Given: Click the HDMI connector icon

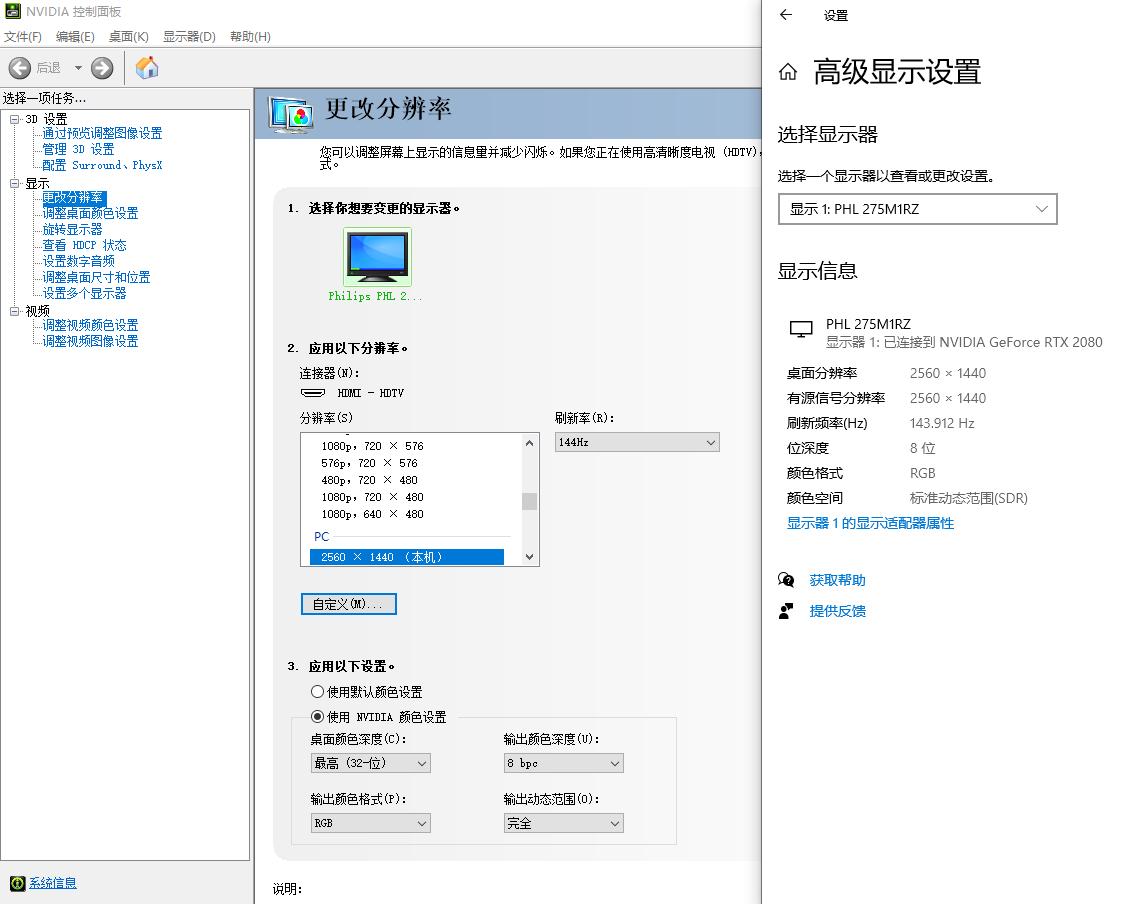Looking at the screenshot, I should 313,393.
